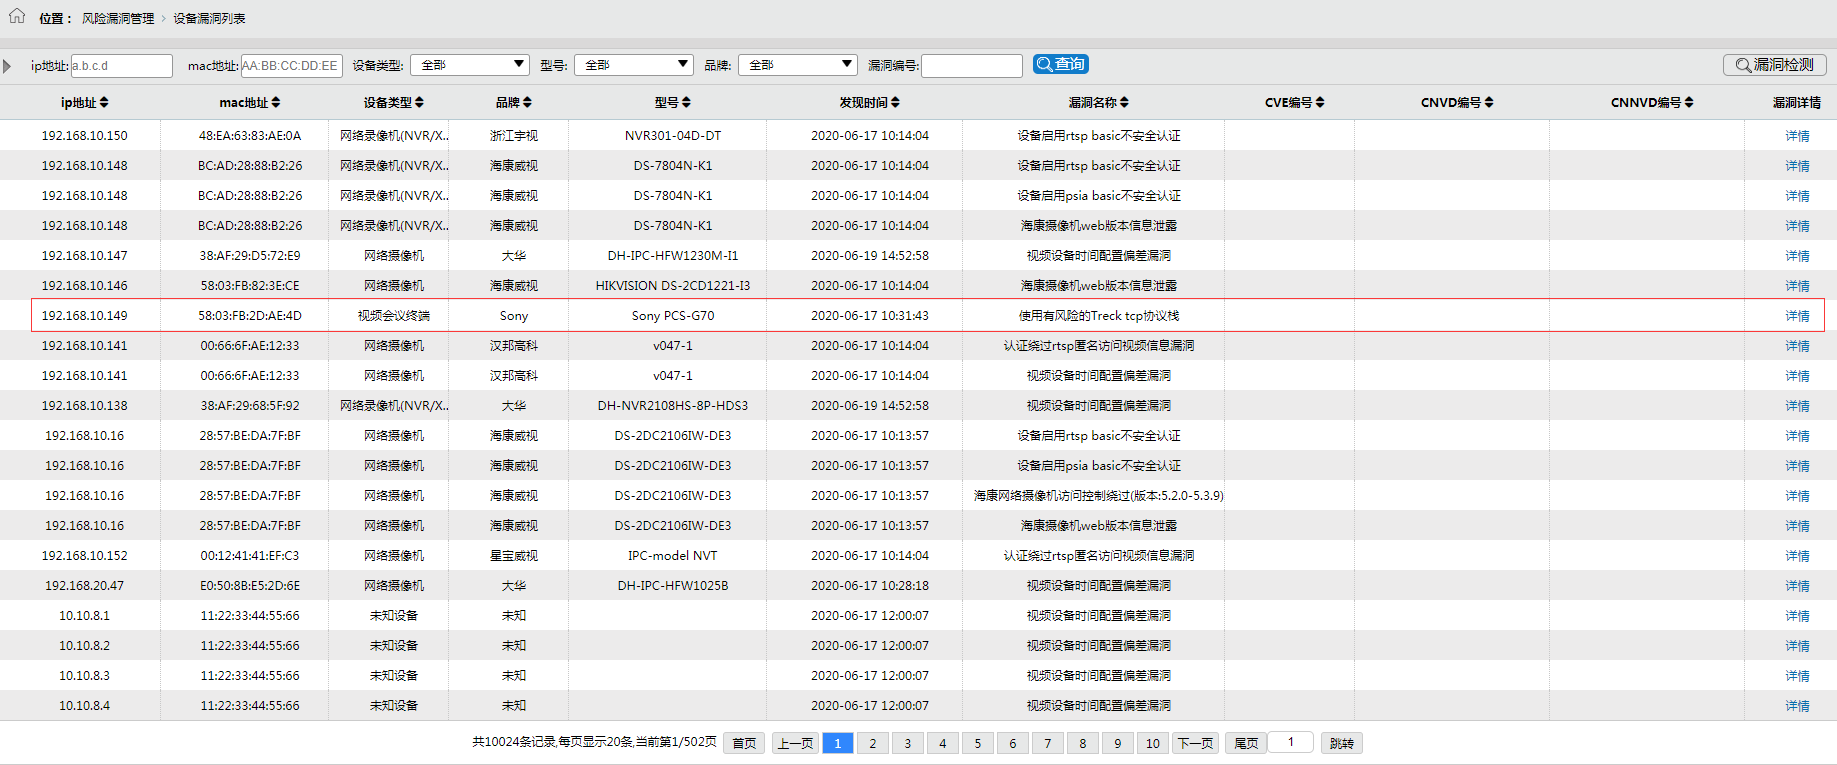Screen dimensions: 1837x765
Task: Open 风险漏洞管理 breadcrumb link
Action: click(118, 19)
